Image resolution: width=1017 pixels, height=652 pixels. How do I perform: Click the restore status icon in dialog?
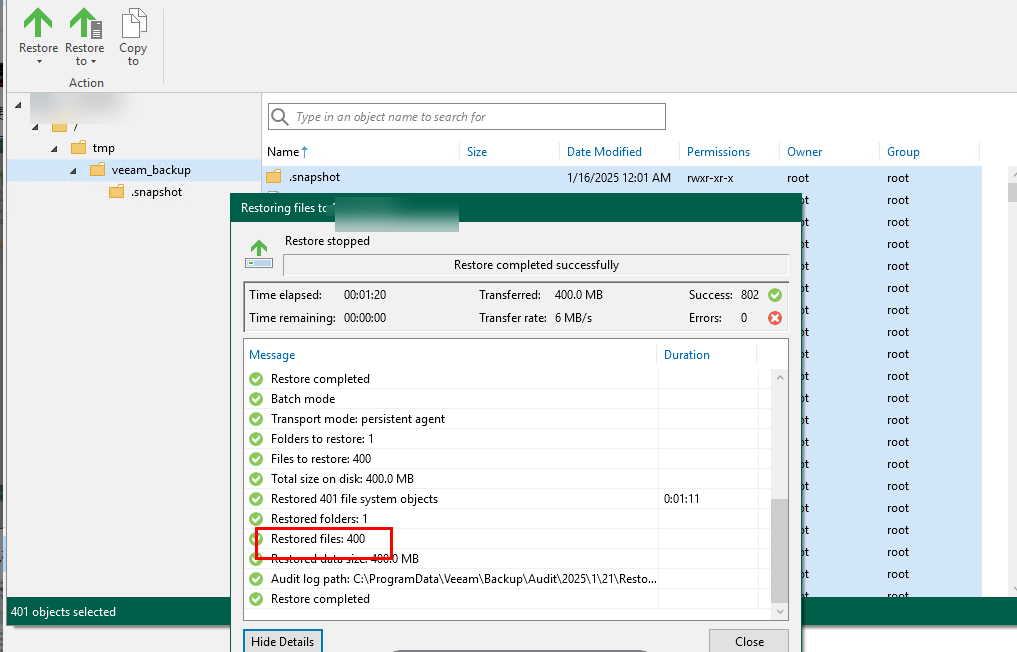coord(259,254)
